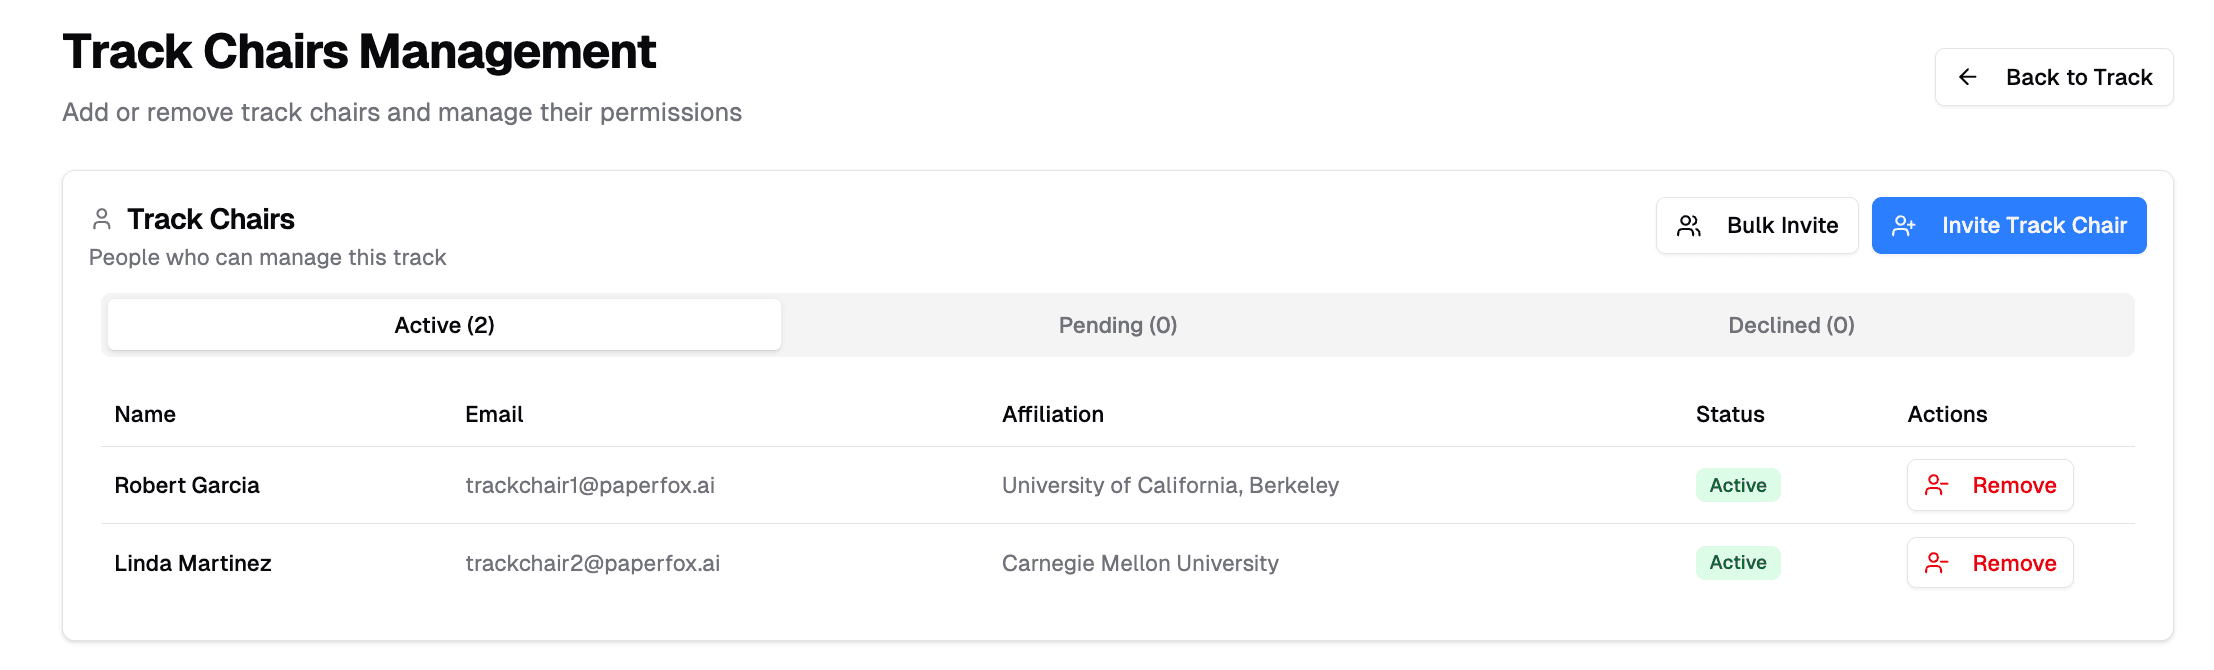Click Robert Garcia's Active status badge
Image resolution: width=2214 pixels, height=670 pixels.
(x=1738, y=485)
